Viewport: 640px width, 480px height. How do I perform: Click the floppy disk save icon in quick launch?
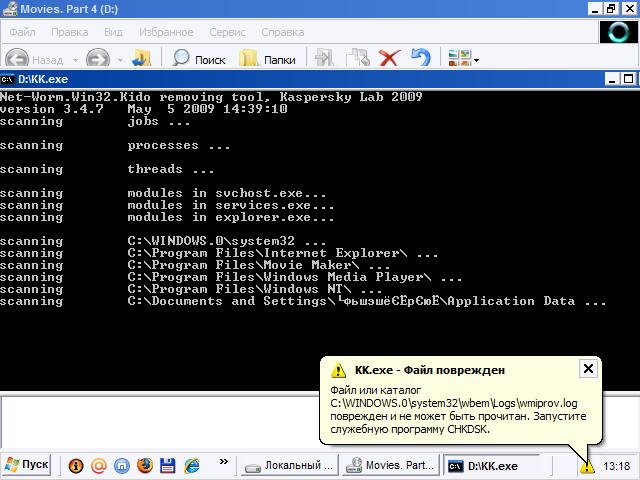[168, 466]
